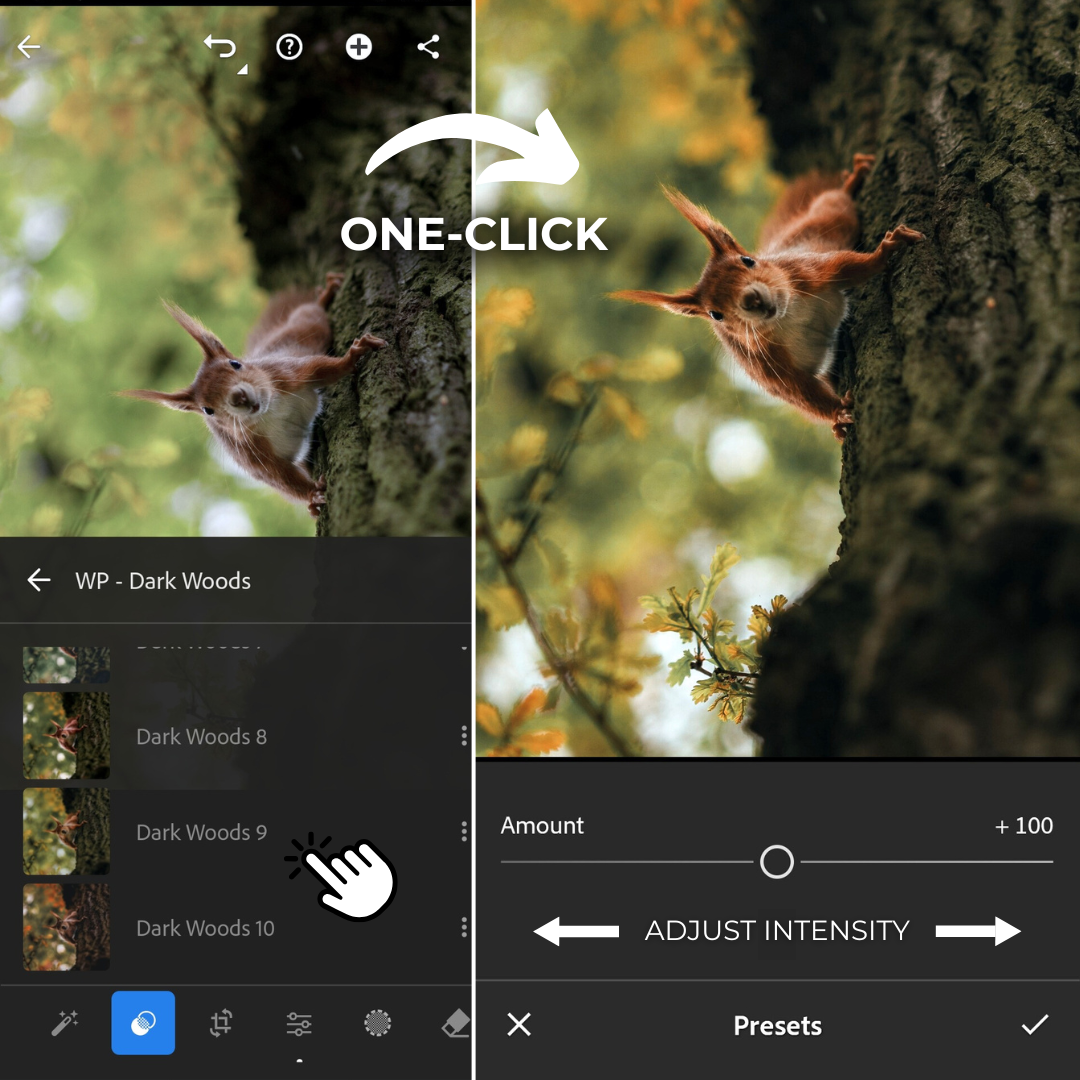
Task: Apply the Dark Woods 9 preset
Action: 201,832
